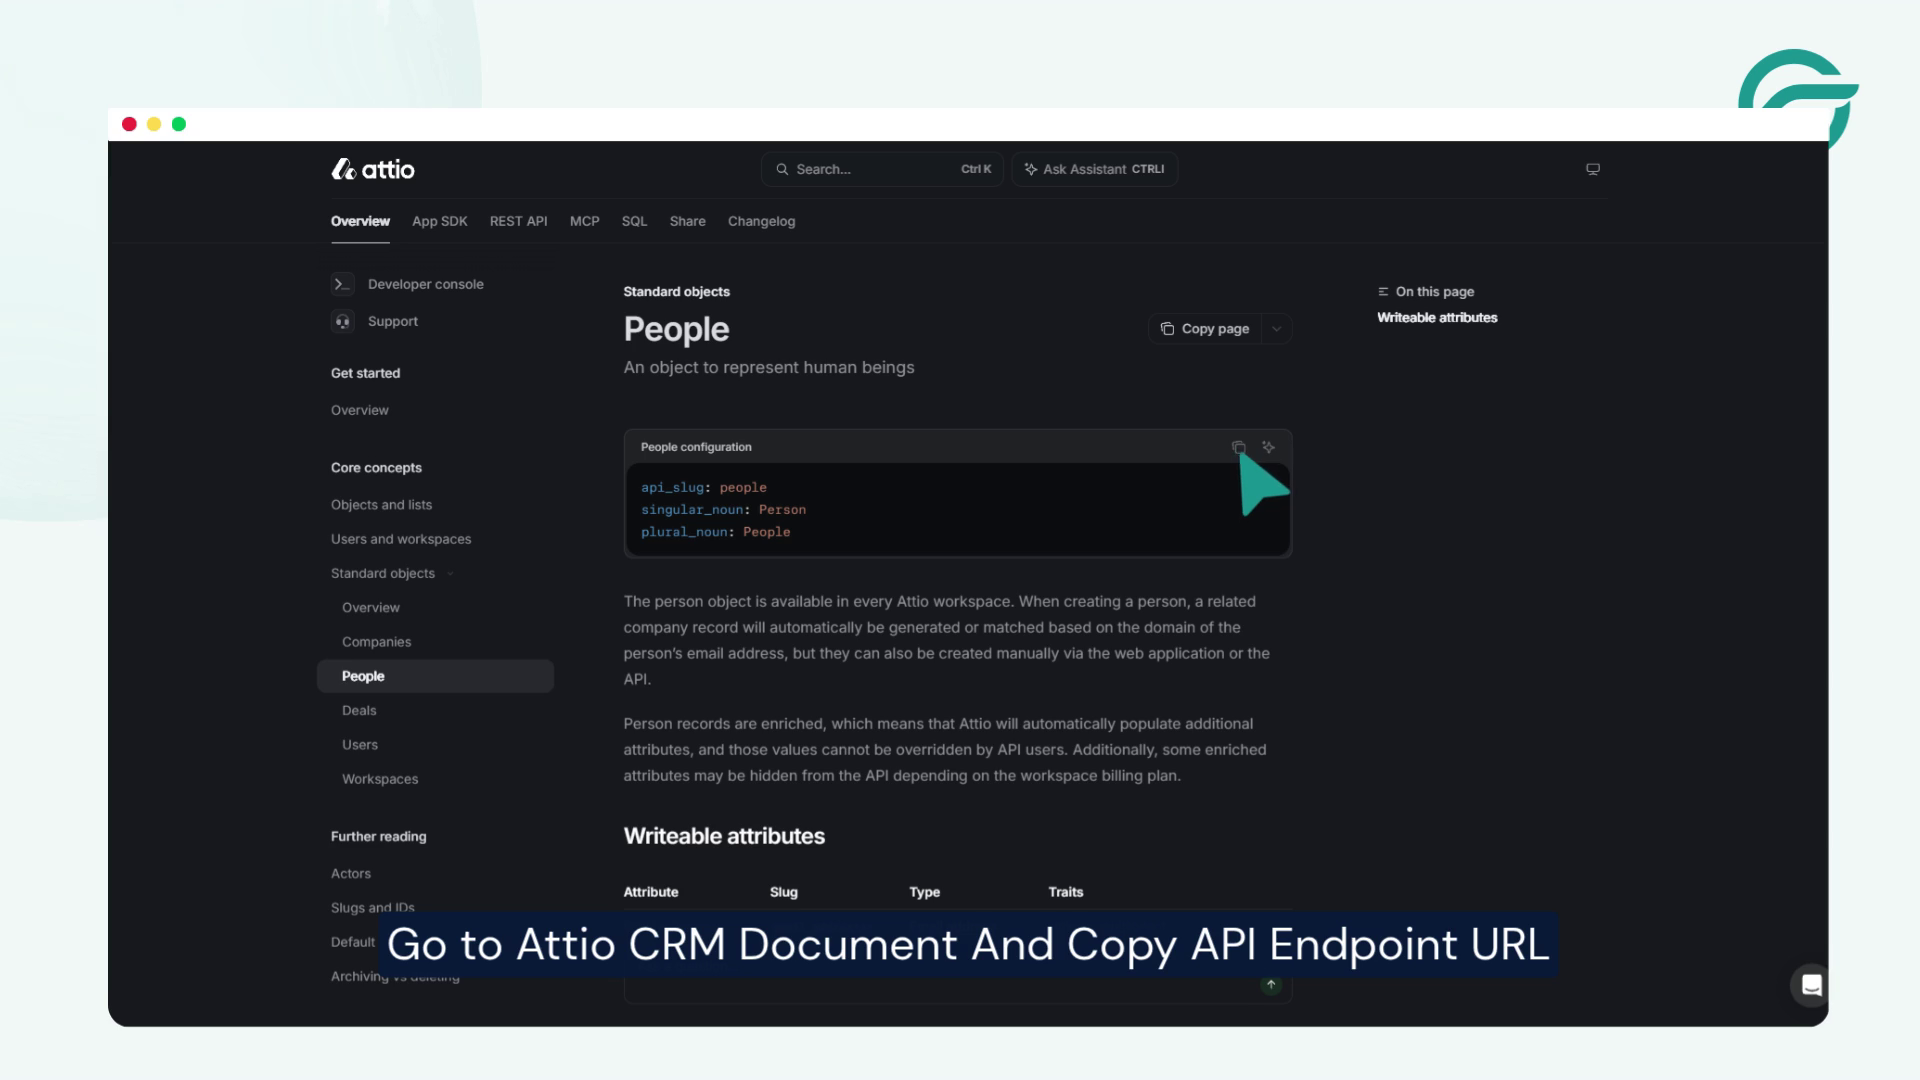Screen dimensions: 1920x1080
Task: Jump to Writeable attributes in page outline
Action: (x=1437, y=317)
